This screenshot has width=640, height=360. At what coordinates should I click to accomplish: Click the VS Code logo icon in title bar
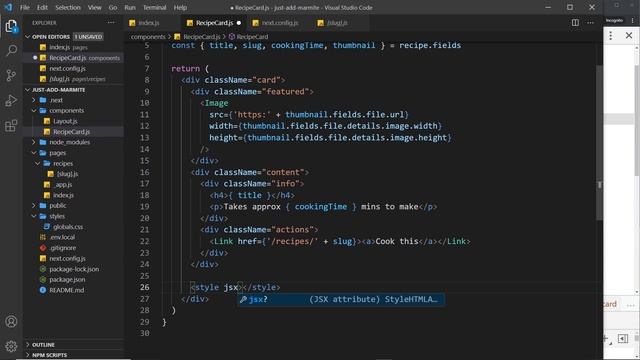click(8, 7)
